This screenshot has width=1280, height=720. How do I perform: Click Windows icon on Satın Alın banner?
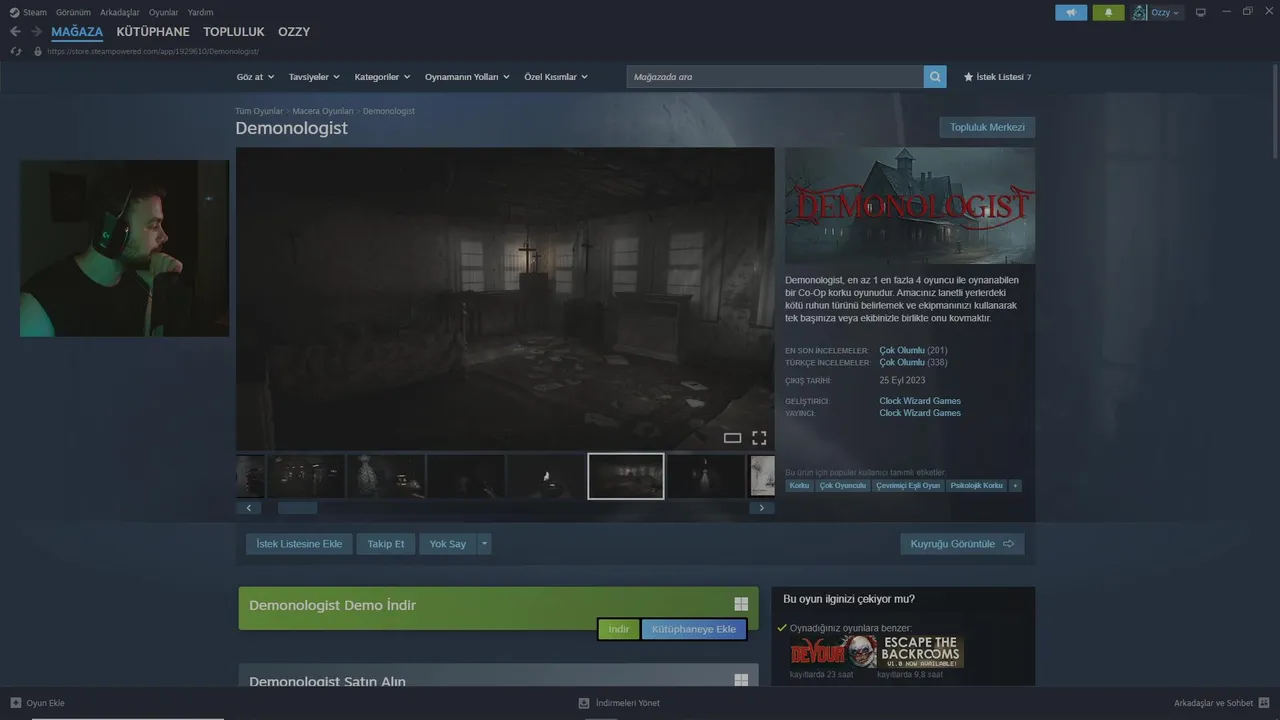(x=741, y=680)
